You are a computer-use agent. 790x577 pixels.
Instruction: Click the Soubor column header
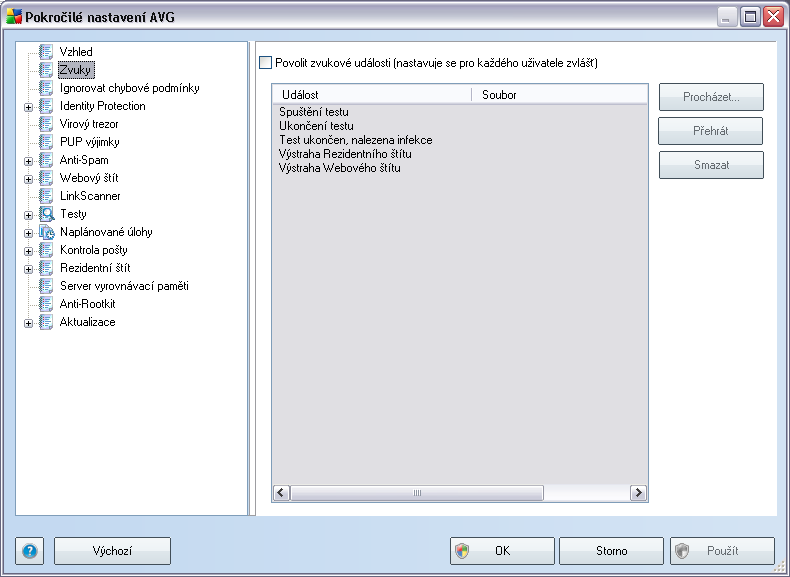coord(560,94)
